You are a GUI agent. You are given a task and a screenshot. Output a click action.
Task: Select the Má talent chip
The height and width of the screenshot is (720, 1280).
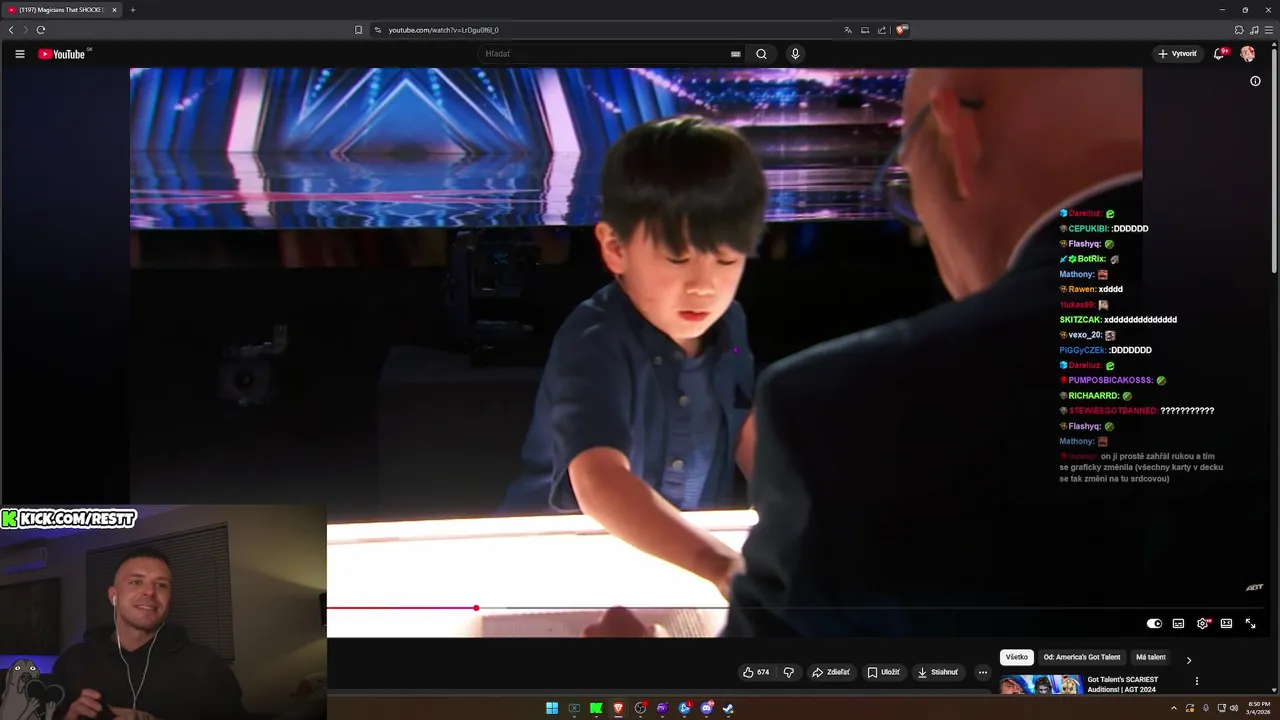(x=1151, y=657)
